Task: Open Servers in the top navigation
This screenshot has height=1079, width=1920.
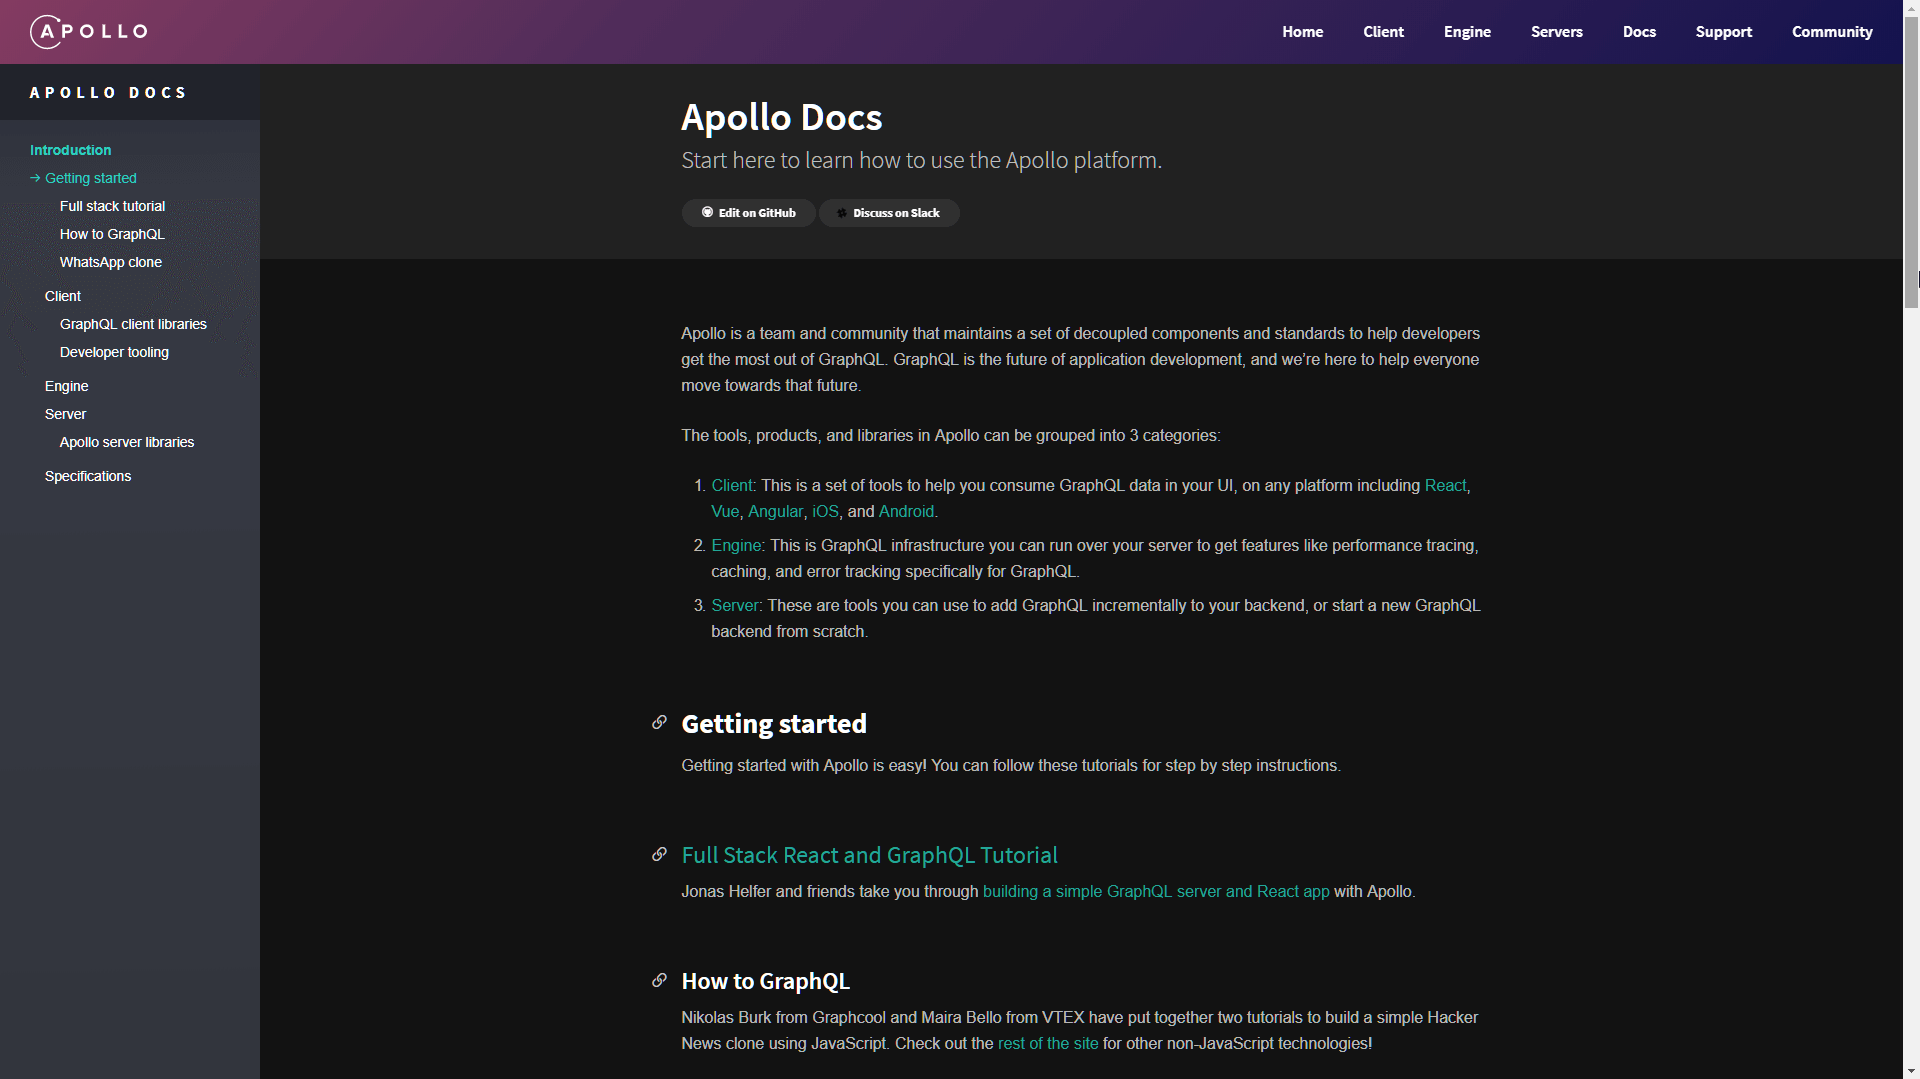Action: (1556, 32)
